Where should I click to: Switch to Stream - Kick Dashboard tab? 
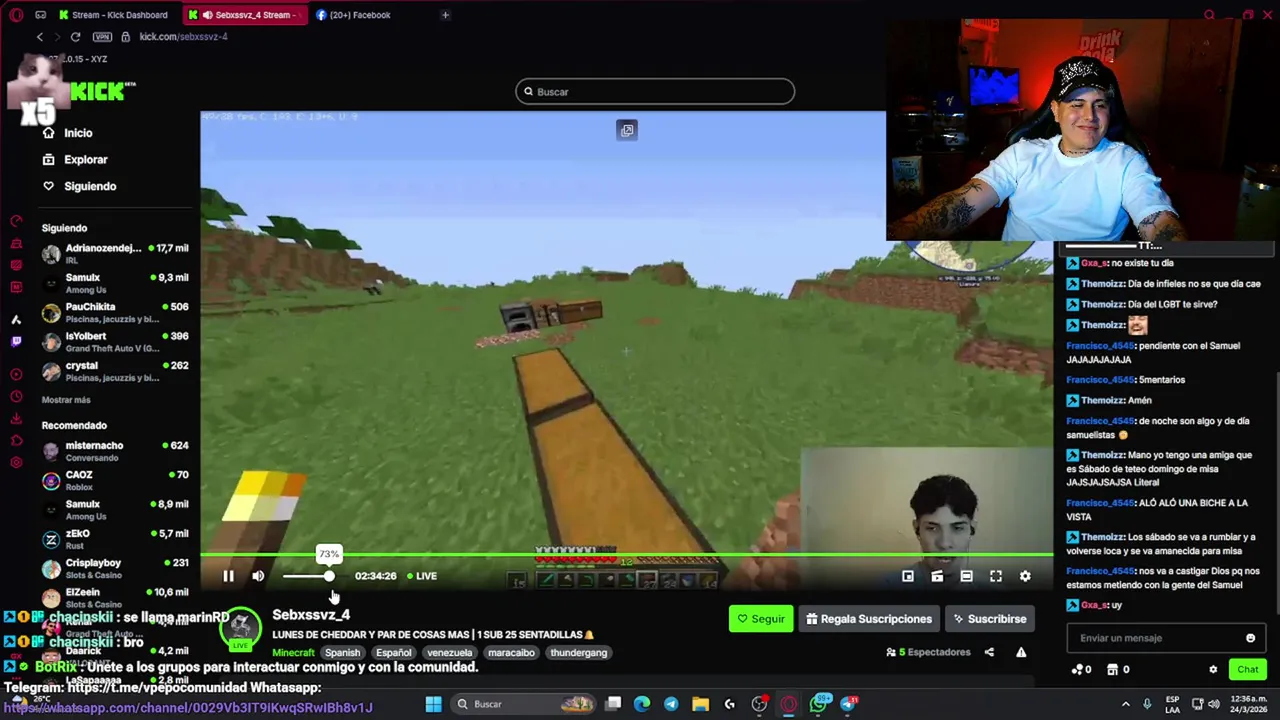tap(113, 15)
